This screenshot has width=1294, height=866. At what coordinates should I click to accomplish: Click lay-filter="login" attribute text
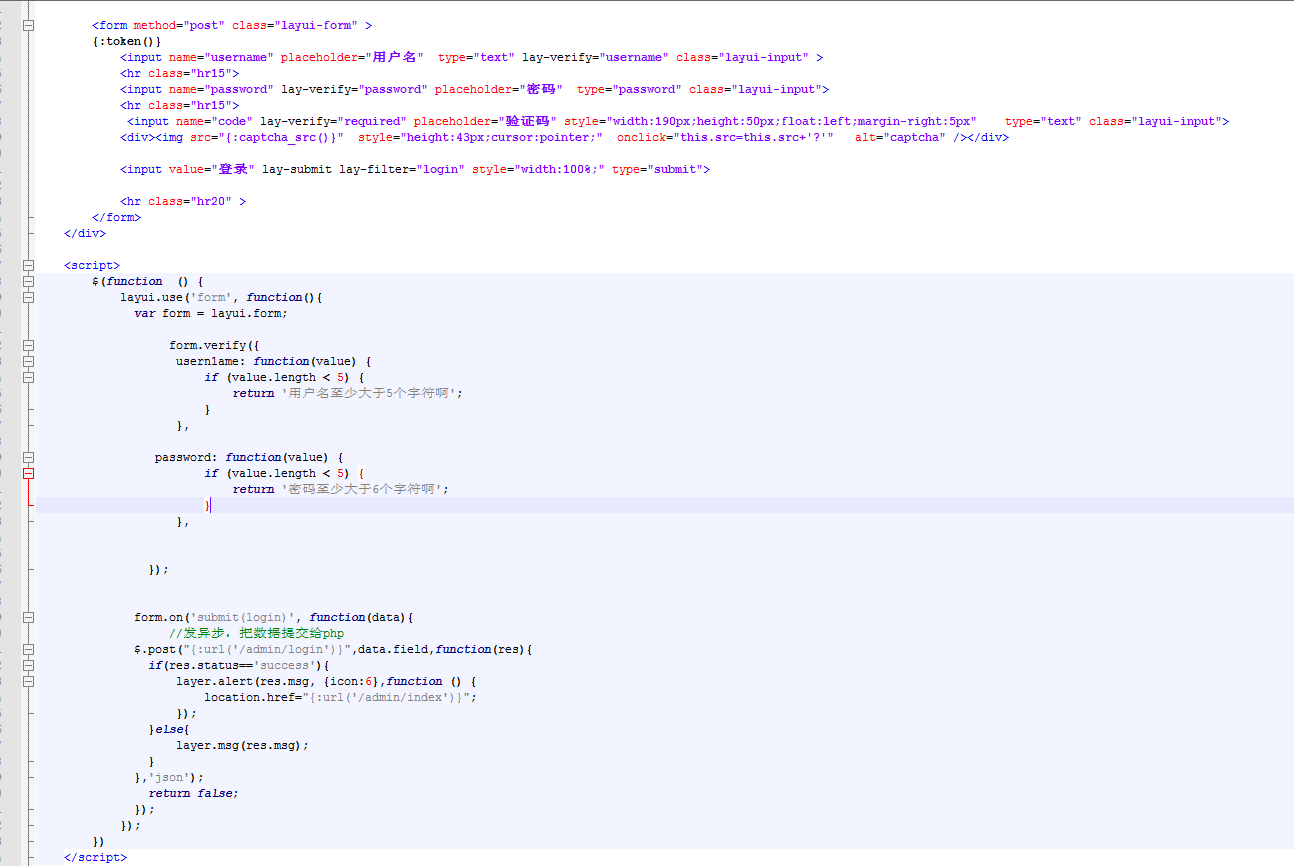(x=402, y=169)
